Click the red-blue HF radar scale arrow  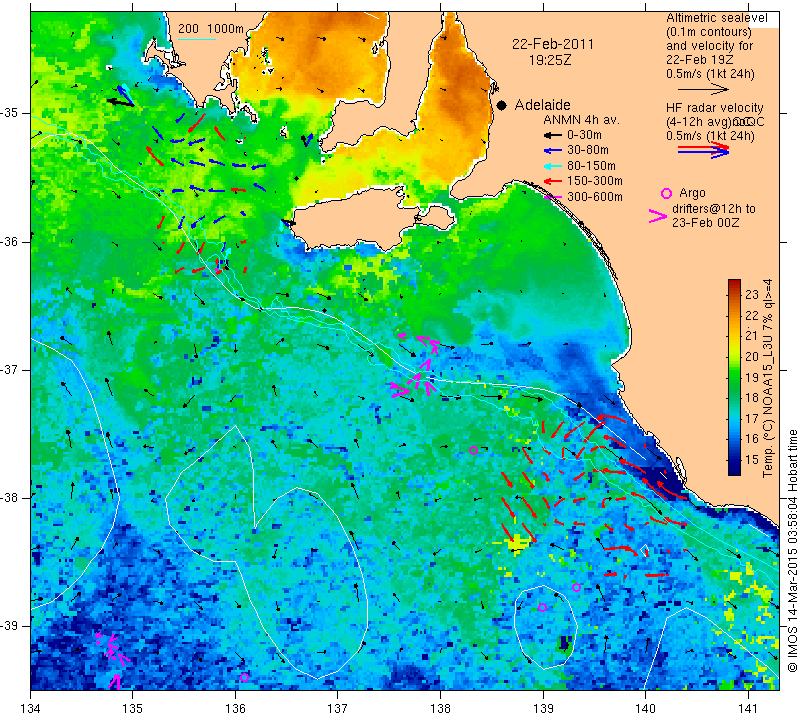click(704, 150)
